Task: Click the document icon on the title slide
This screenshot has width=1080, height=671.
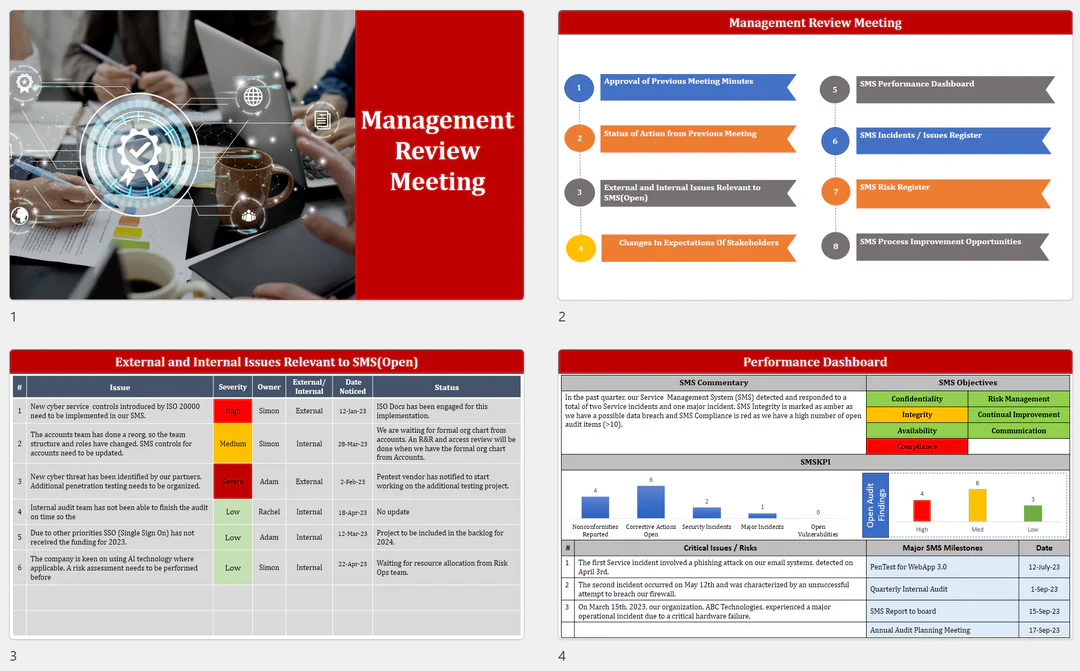Action: [322, 120]
